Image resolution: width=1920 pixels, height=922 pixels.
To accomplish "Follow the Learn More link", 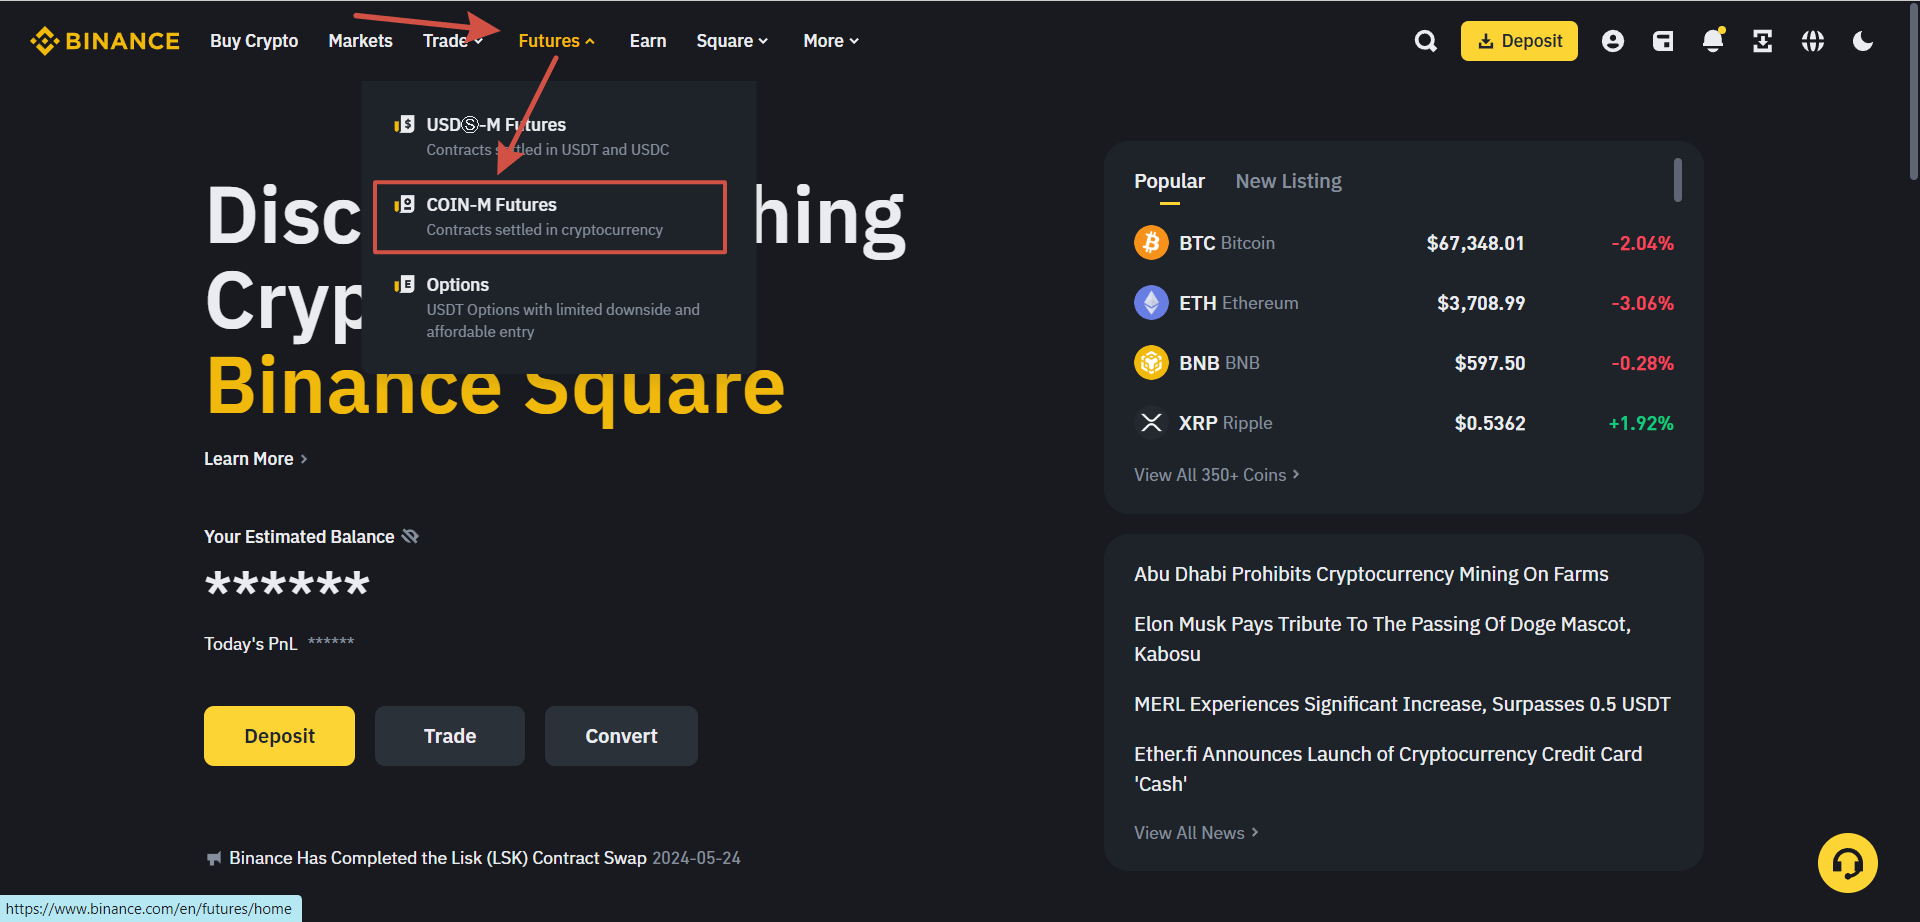I will [x=256, y=459].
